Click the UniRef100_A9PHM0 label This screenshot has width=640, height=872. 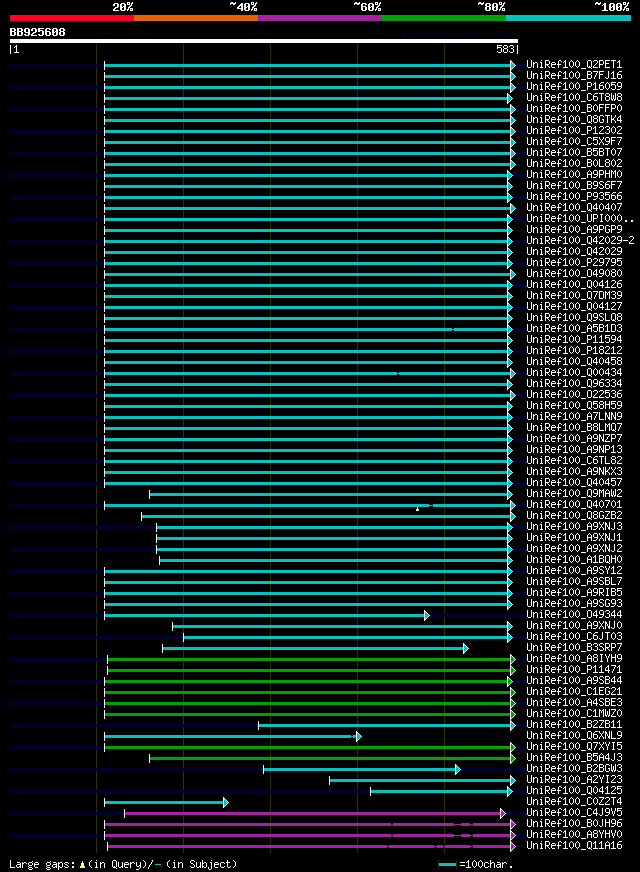[574, 175]
